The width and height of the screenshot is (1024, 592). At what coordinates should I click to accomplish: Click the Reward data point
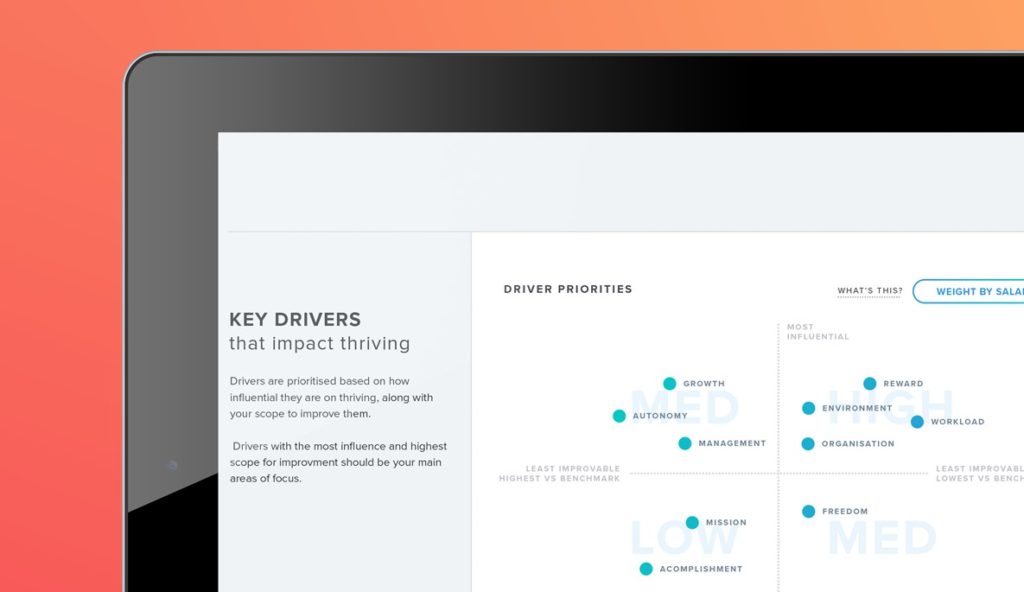point(870,384)
